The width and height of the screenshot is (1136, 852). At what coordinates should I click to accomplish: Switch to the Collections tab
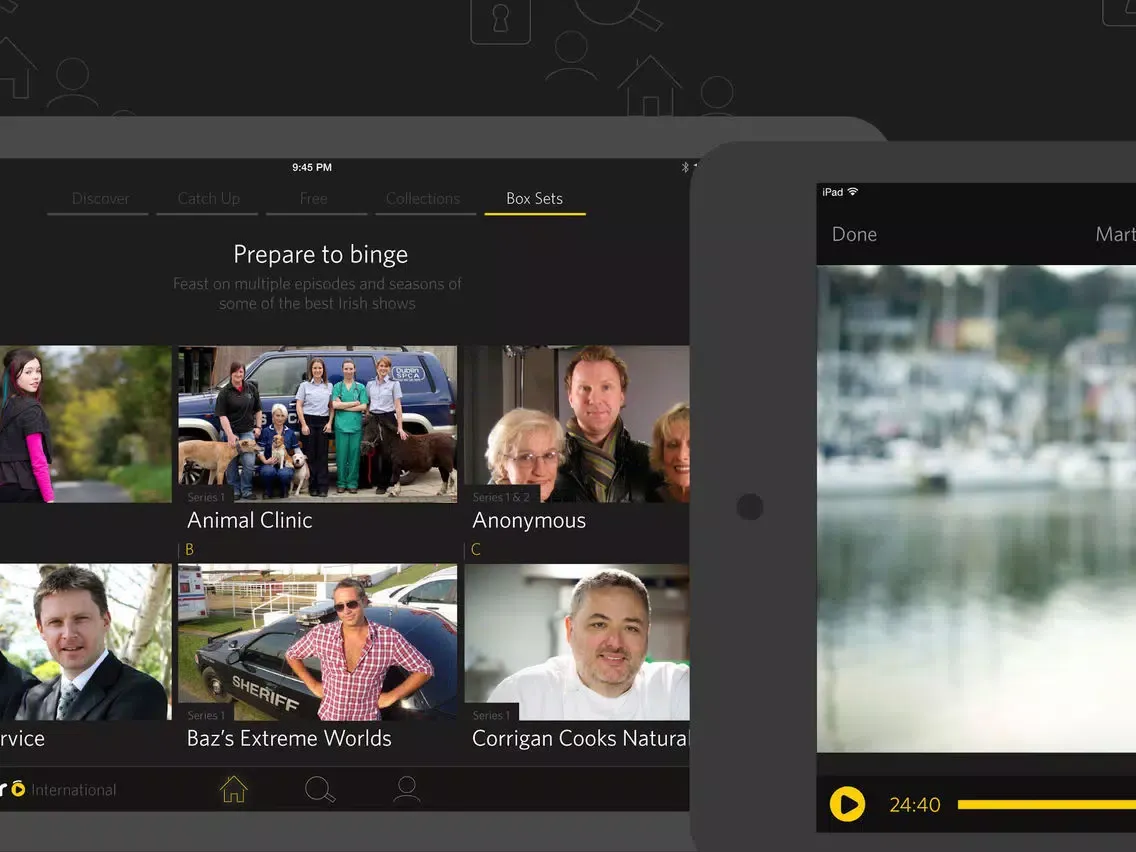pos(423,199)
